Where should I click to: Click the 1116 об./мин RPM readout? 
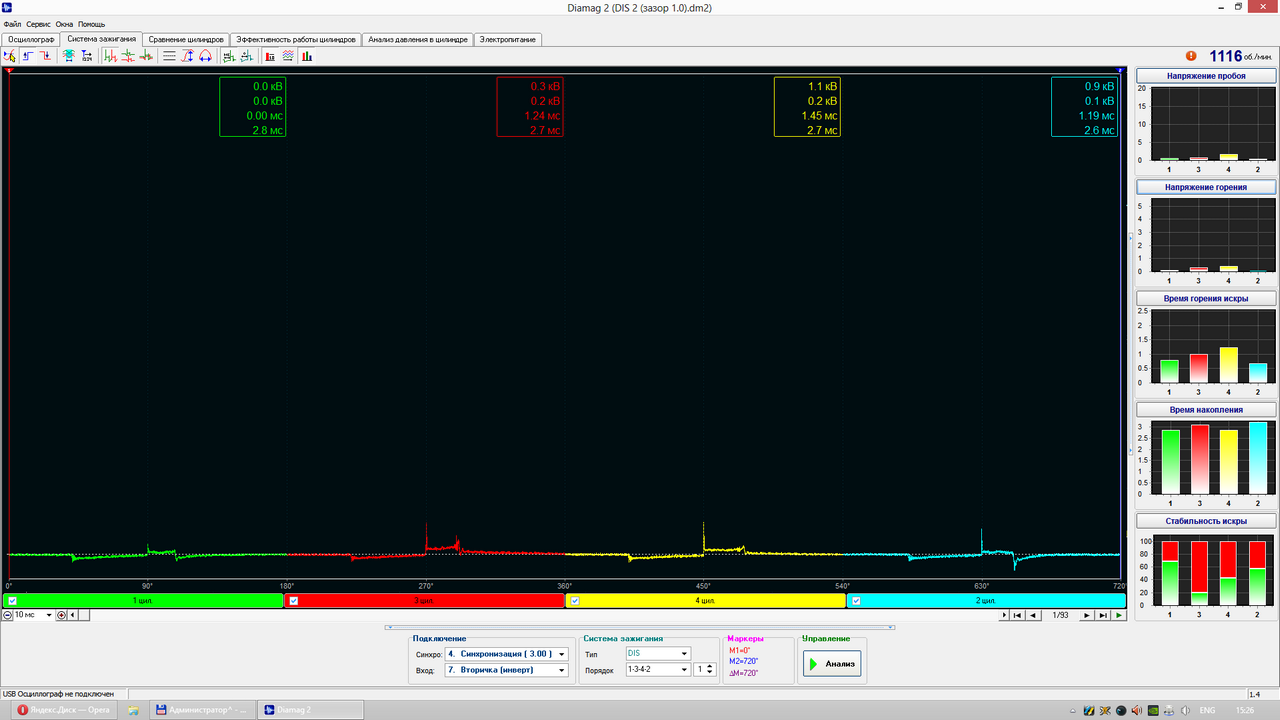pos(1240,56)
